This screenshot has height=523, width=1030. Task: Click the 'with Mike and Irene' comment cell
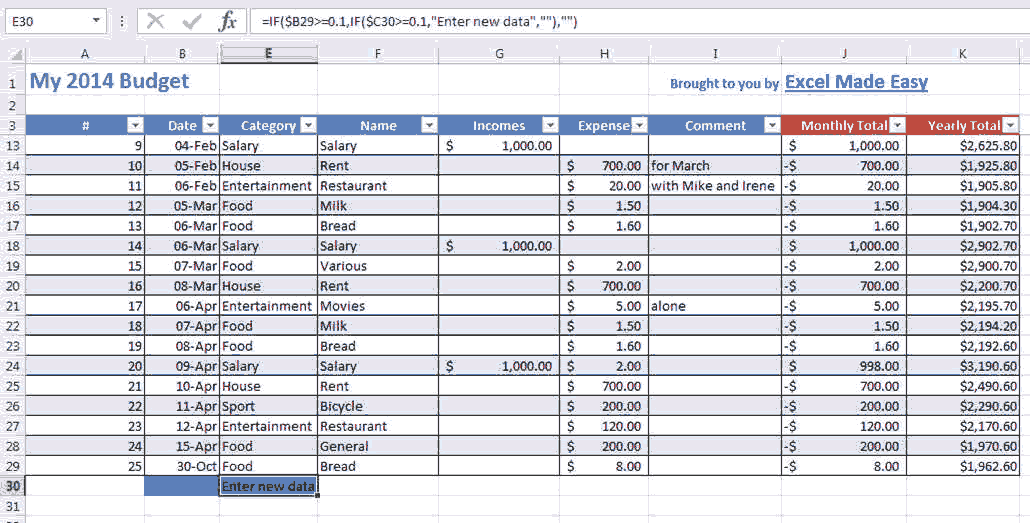coord(713,186)
